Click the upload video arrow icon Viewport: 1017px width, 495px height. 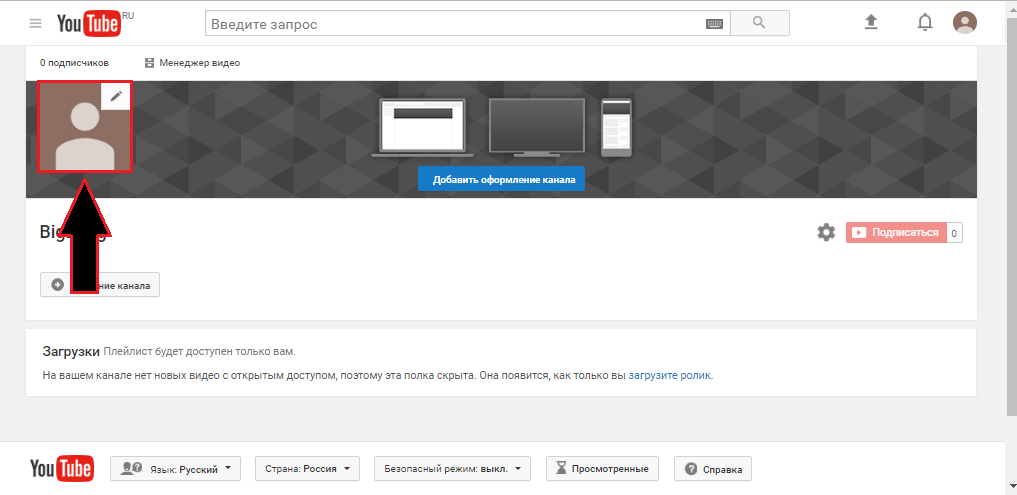click(x=870, y=22)
